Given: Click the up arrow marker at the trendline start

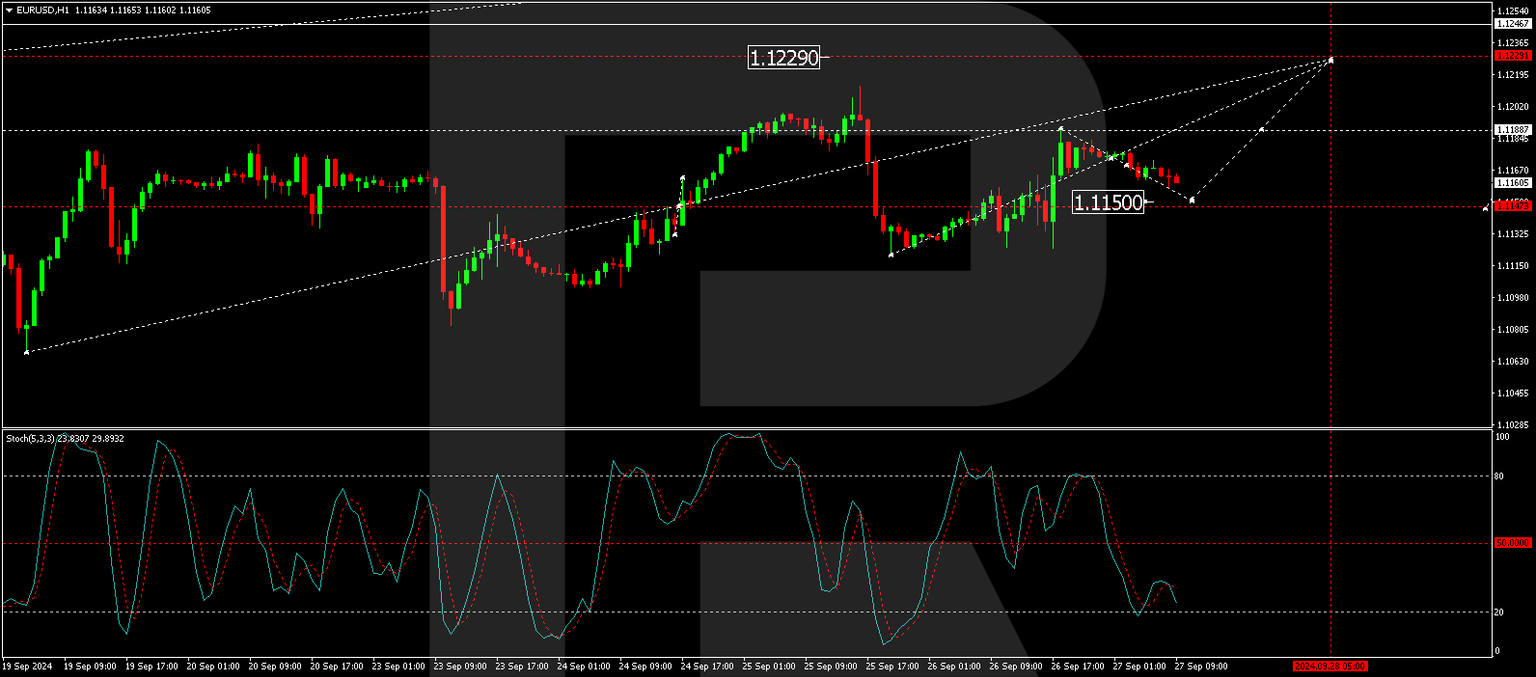Looking at the screenshot, I should (x=25, y=352).
